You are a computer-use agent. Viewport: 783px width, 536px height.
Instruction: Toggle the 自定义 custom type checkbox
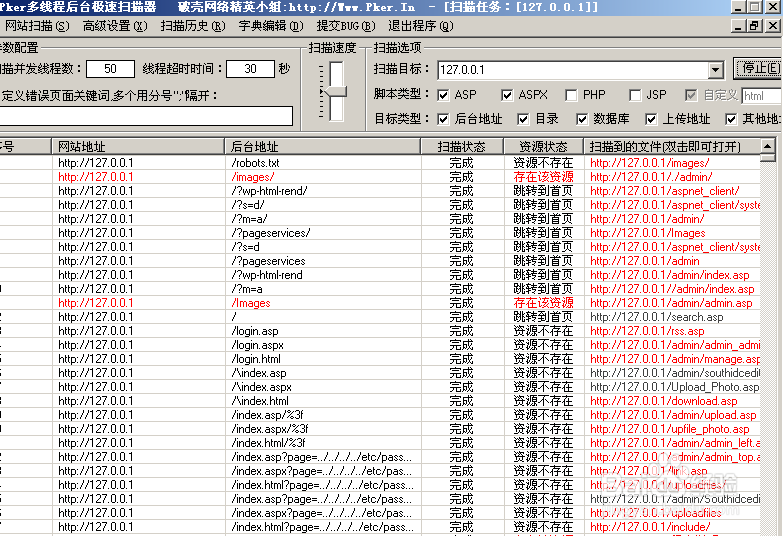coord(691,95)
